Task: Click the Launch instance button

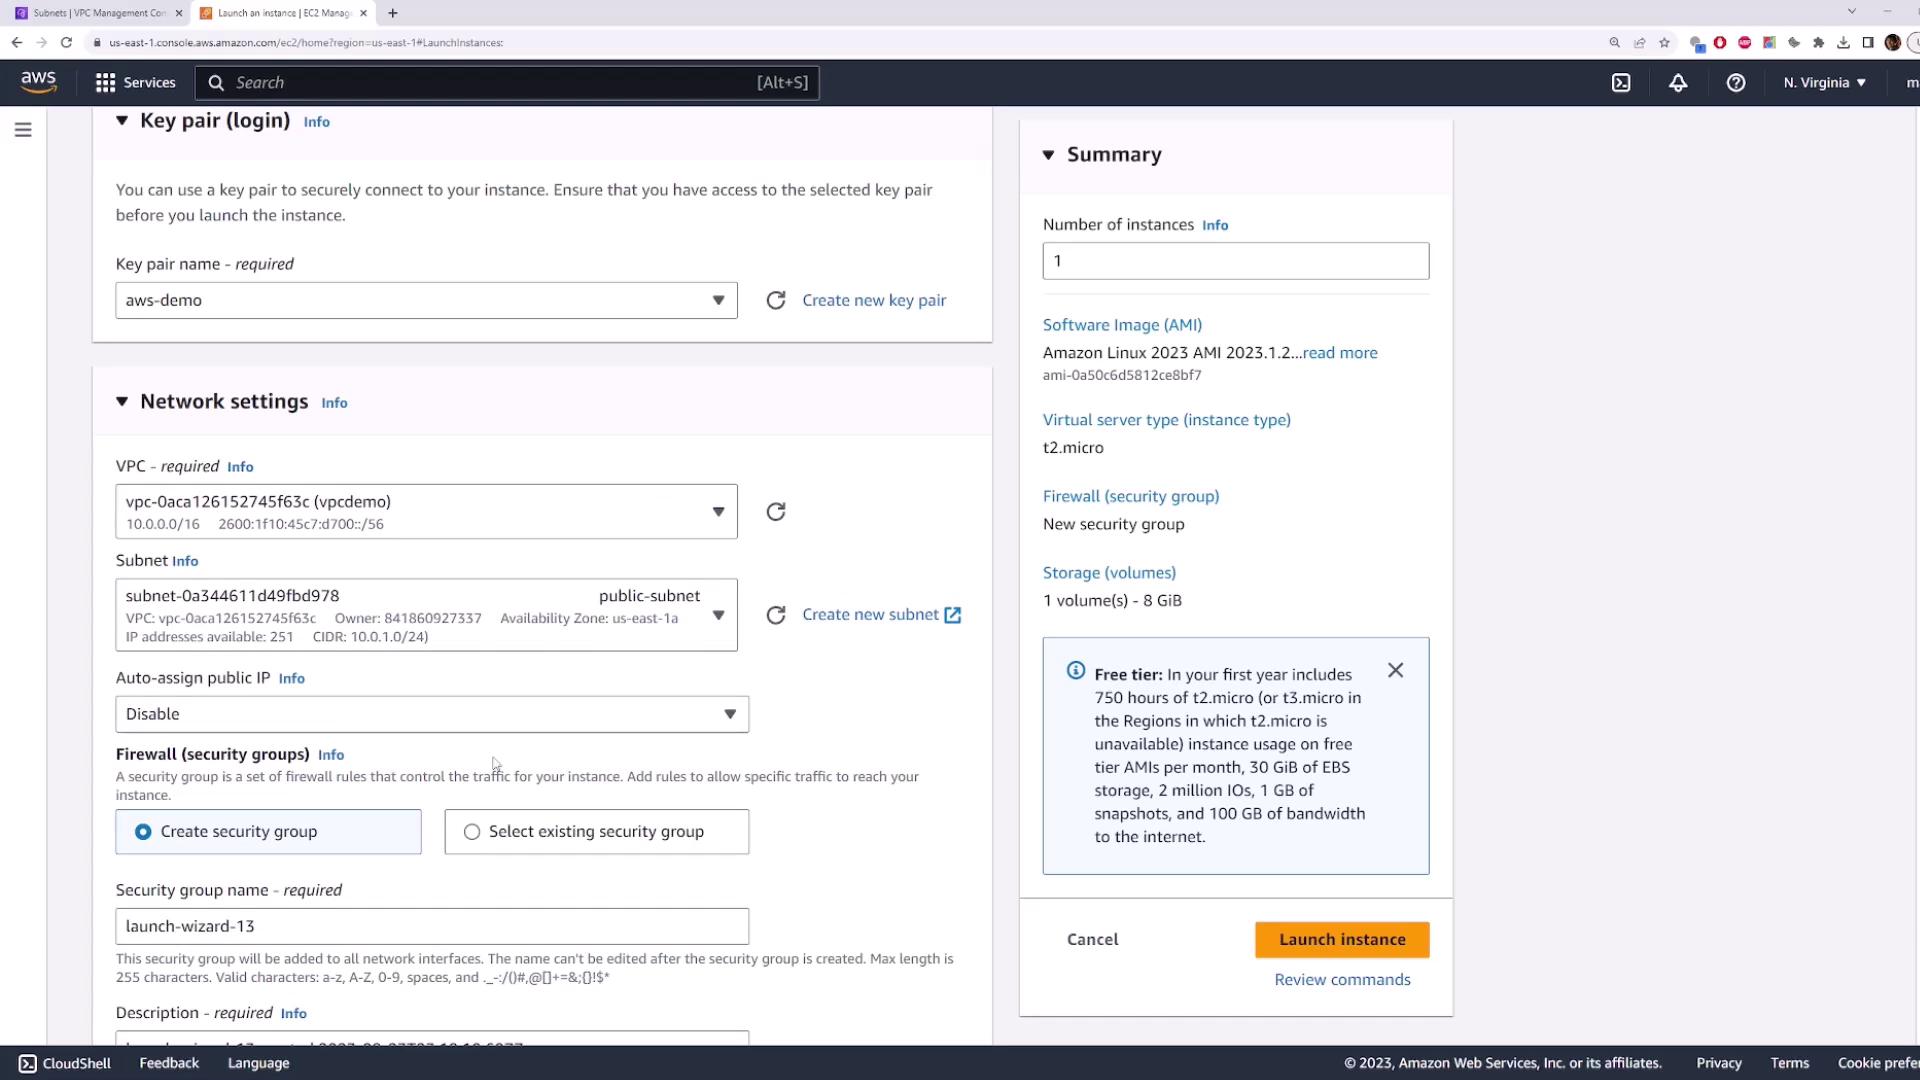Action: tap(1341, 940)
